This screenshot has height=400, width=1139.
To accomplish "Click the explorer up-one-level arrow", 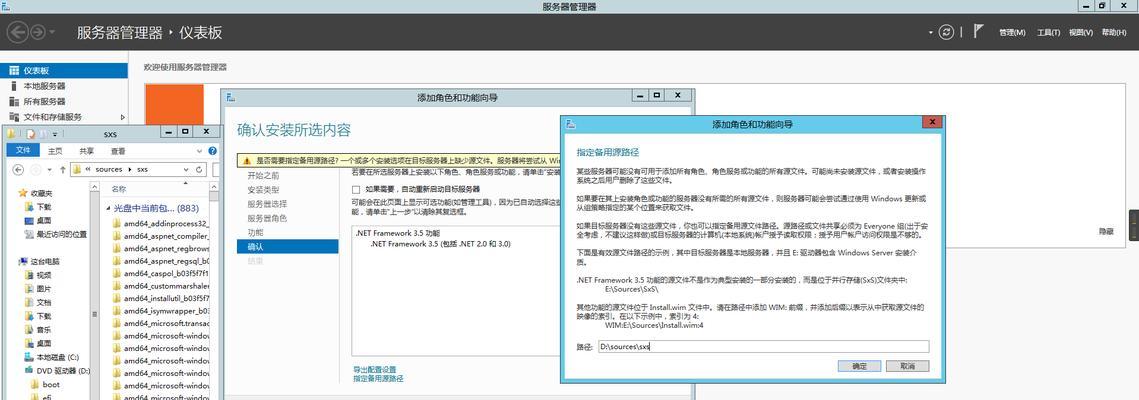I will 62,169.
